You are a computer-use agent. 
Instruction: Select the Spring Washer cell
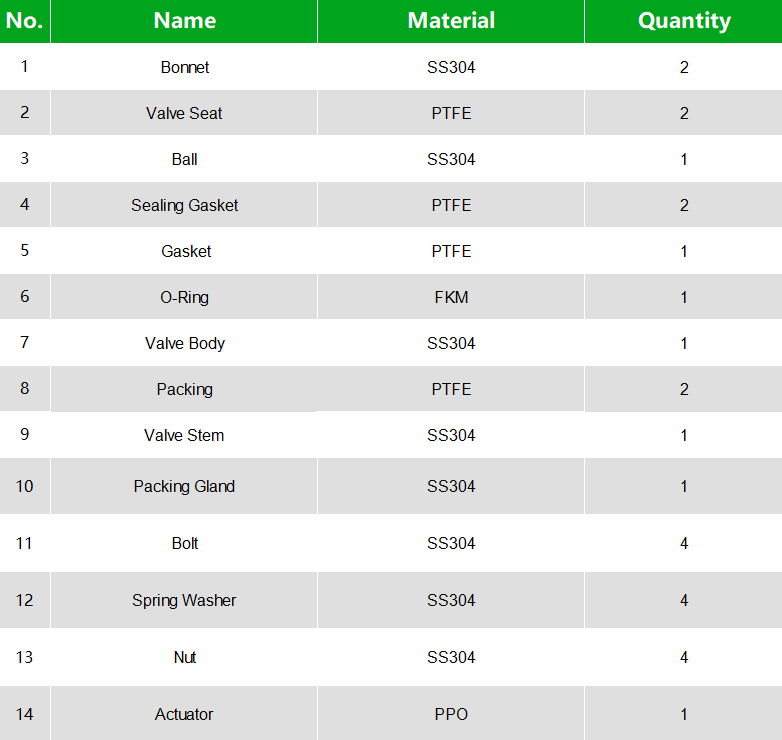[x=184, y=600]
